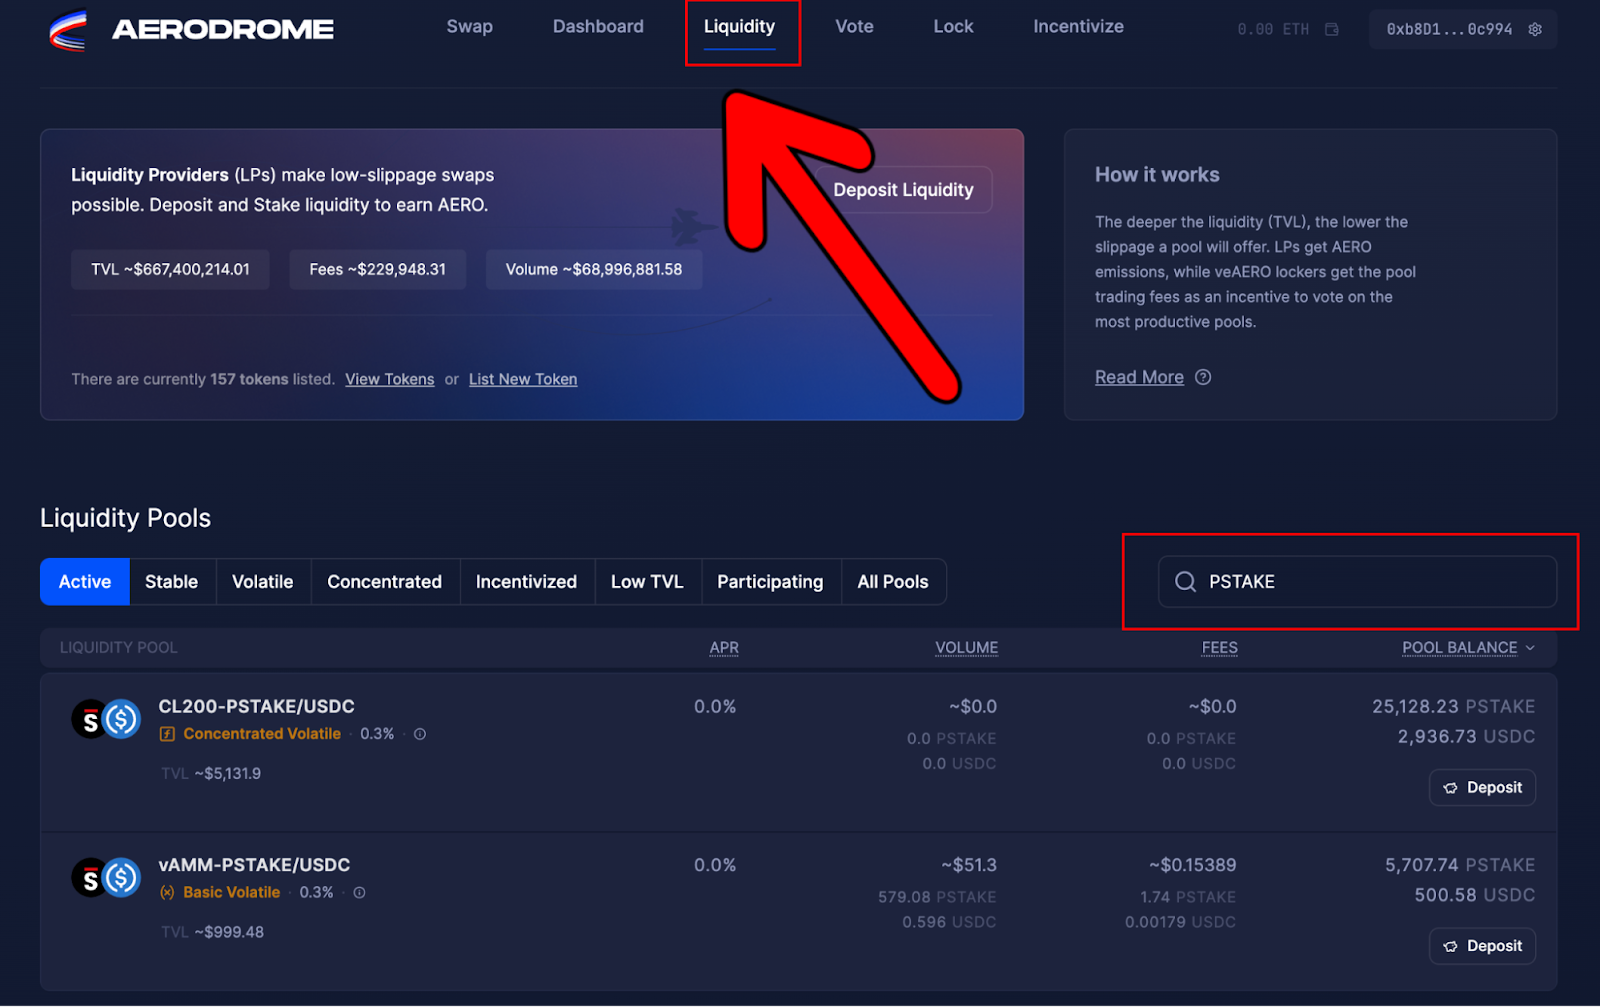
Task: Open the List New Token link
Action: coord(523,380)
